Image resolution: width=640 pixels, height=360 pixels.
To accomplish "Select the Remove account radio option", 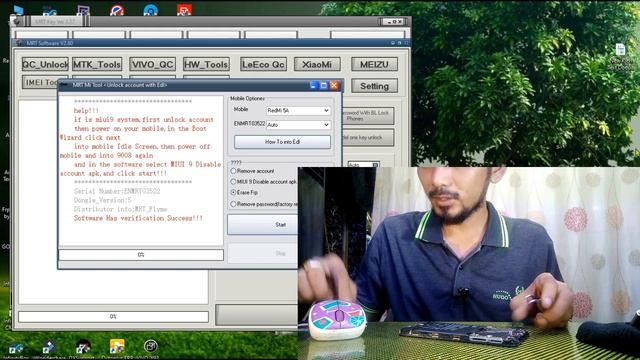I will point(252,171).
